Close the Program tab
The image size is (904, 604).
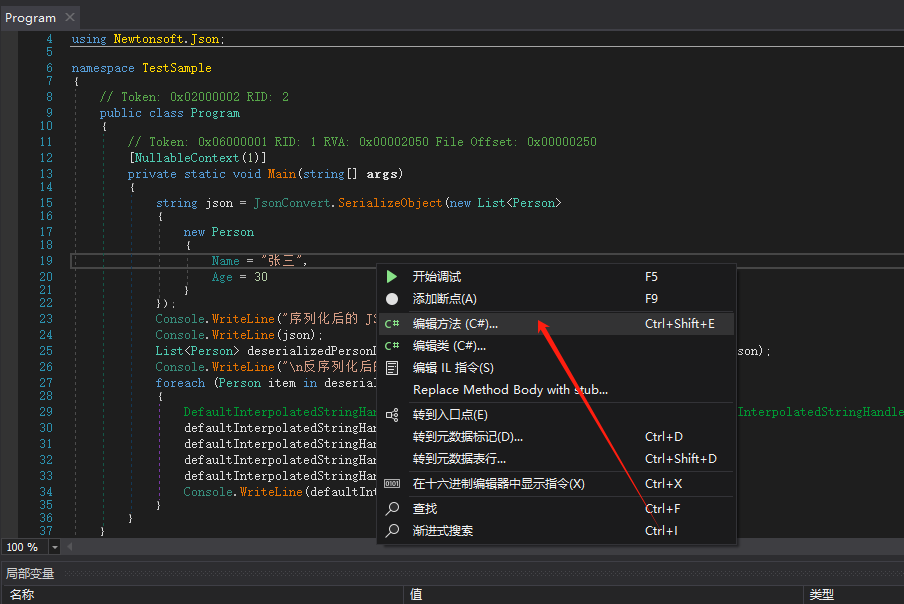tap(69, 17)
